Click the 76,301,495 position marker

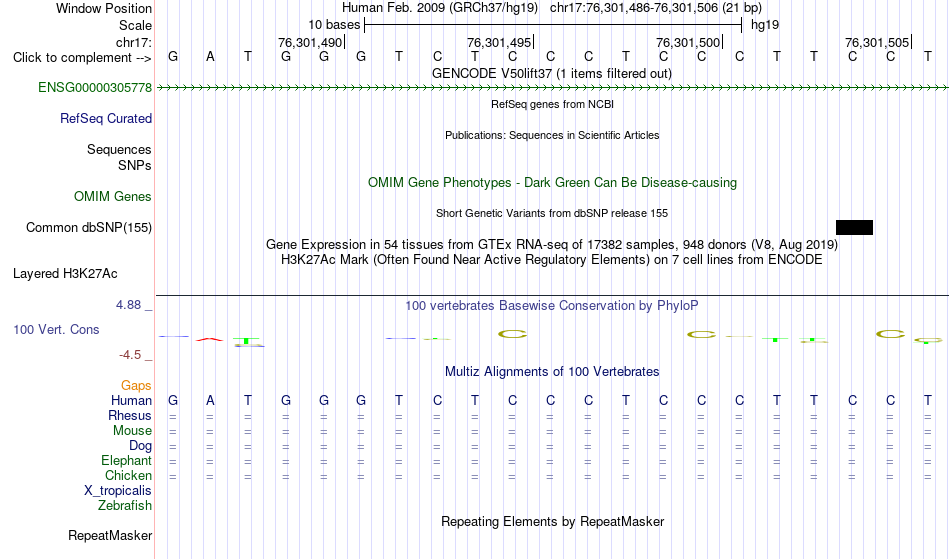point(500,42)
